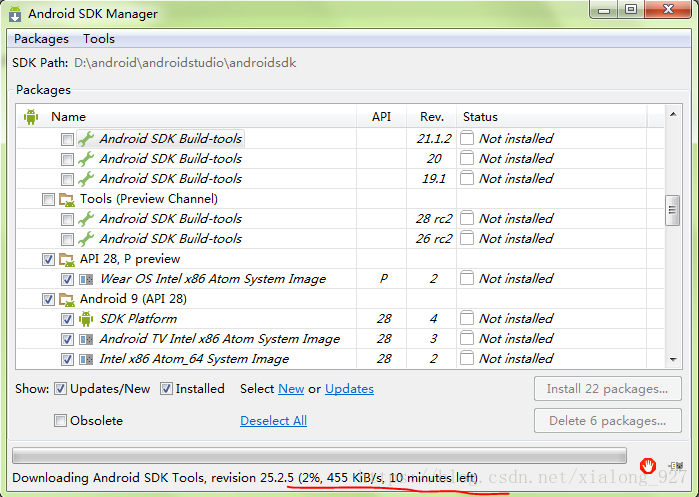This screenshot has height=497, width=699.
Task: Select all New packages link
Action: point(291,389)
